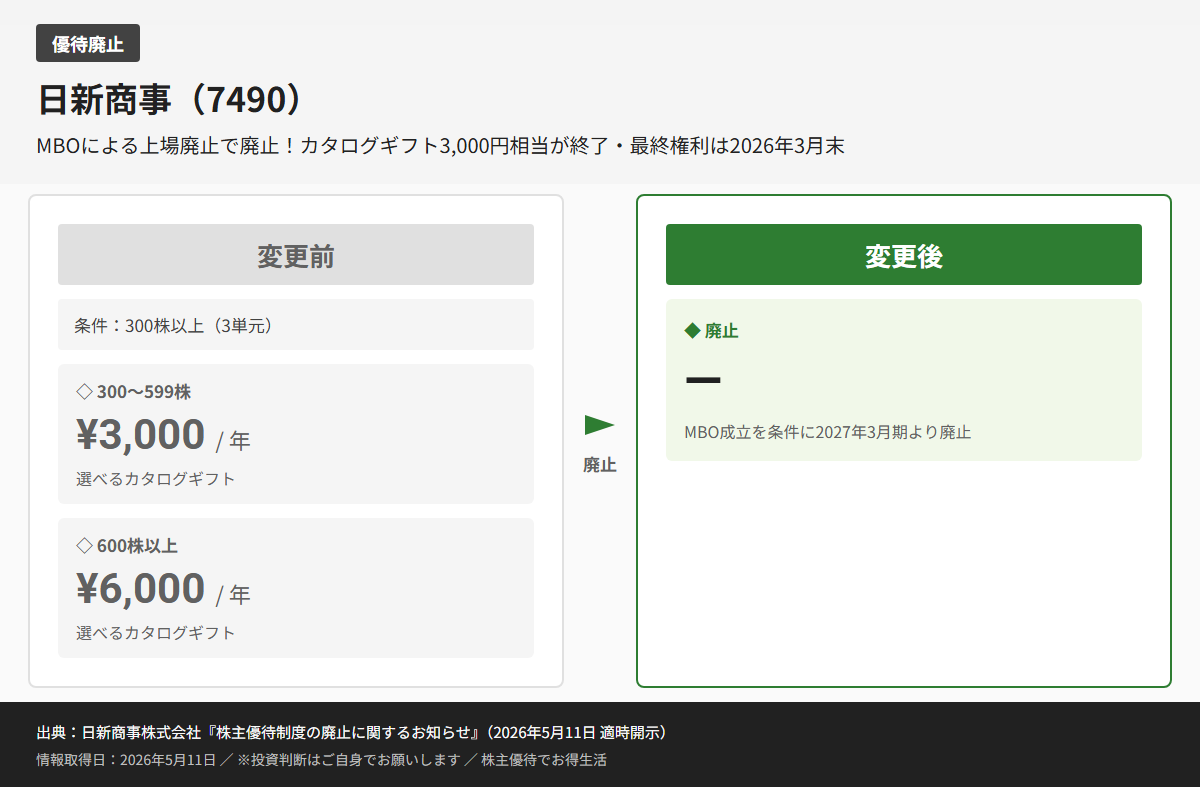Screen dimensions: 1200x811
Task: Click the MBOによる上場廃止 subtitle line
Action: tap(440, 146)
